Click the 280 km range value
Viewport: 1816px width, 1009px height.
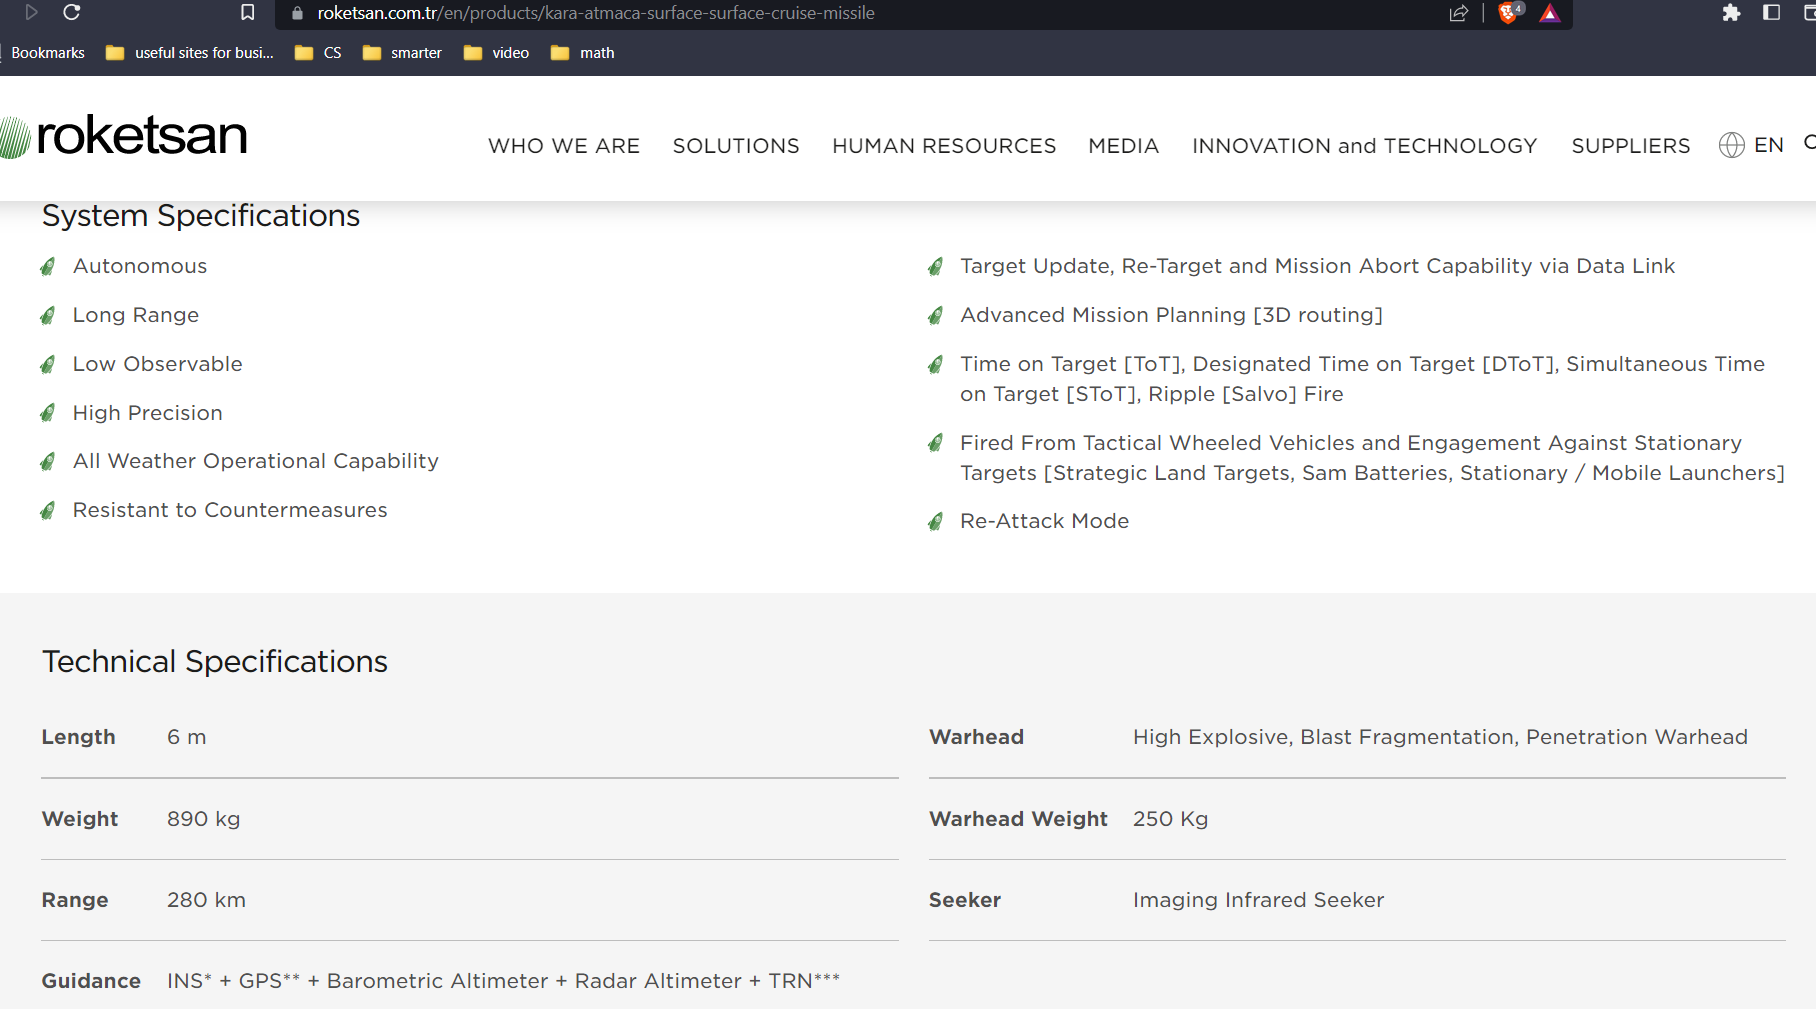point(206,900)
